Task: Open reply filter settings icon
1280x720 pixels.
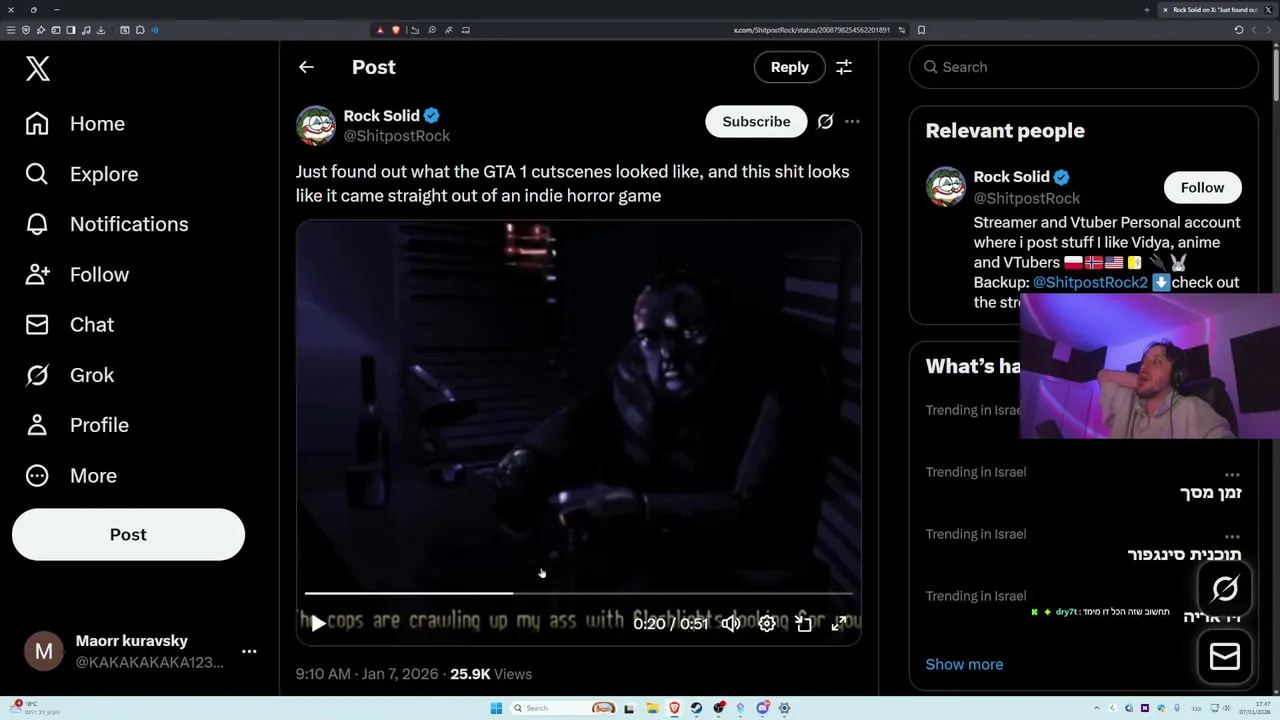Action: pos(844,67)
